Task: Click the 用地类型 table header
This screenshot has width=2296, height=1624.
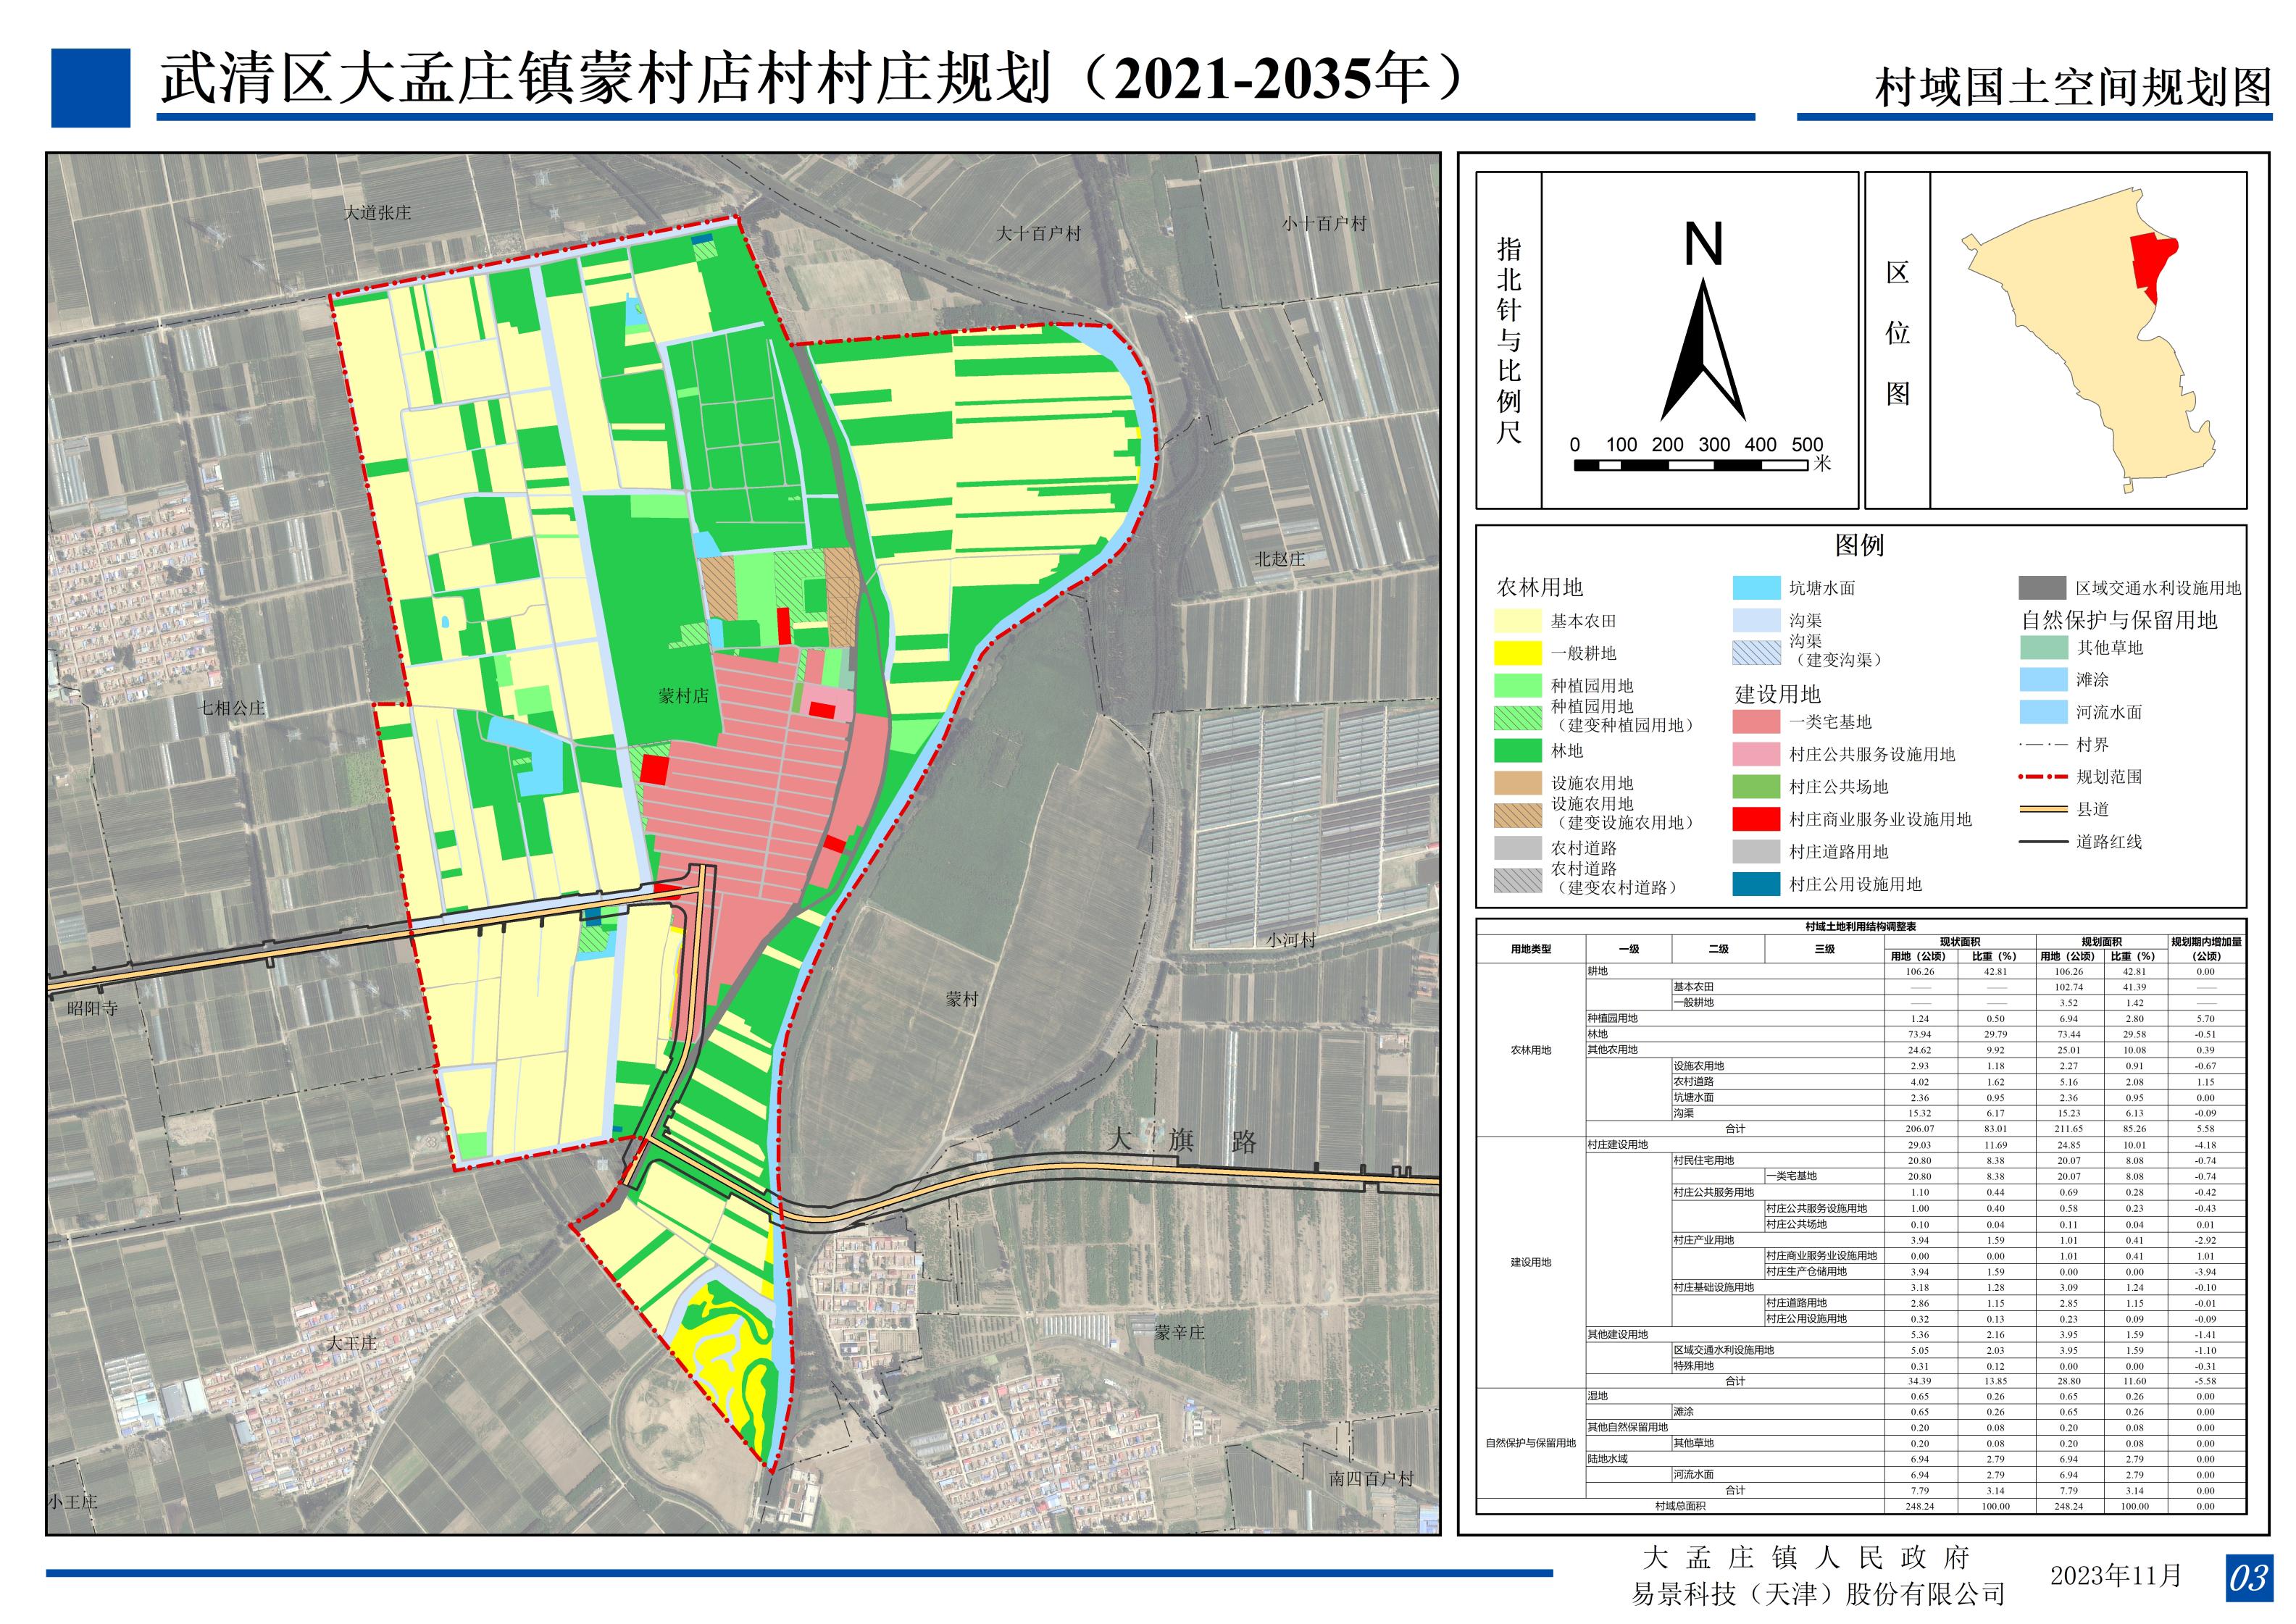Action: point(1531,949)
